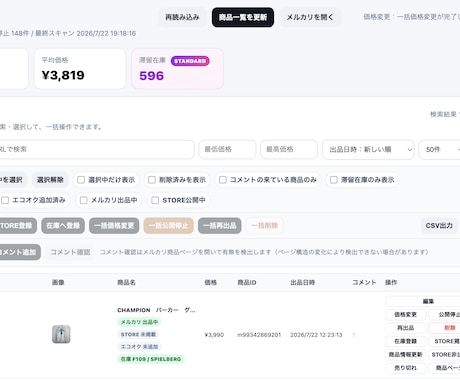Open Mercari with メルカリを開く button
The height and width of the screenshot is (380, 460).
click(x=310, y=17)
